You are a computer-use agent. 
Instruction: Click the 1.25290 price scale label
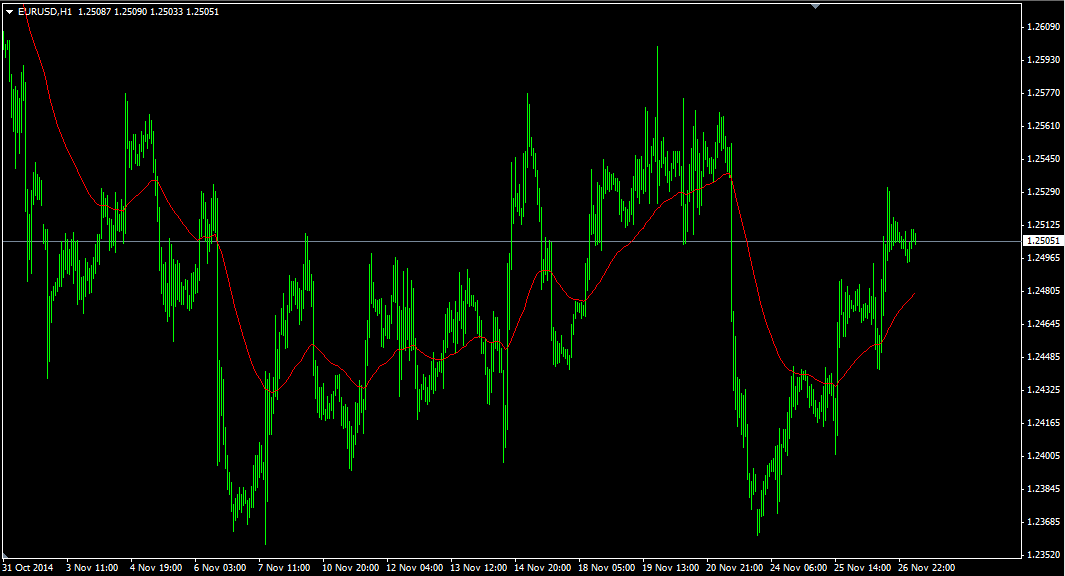[x=1043, y=192]
